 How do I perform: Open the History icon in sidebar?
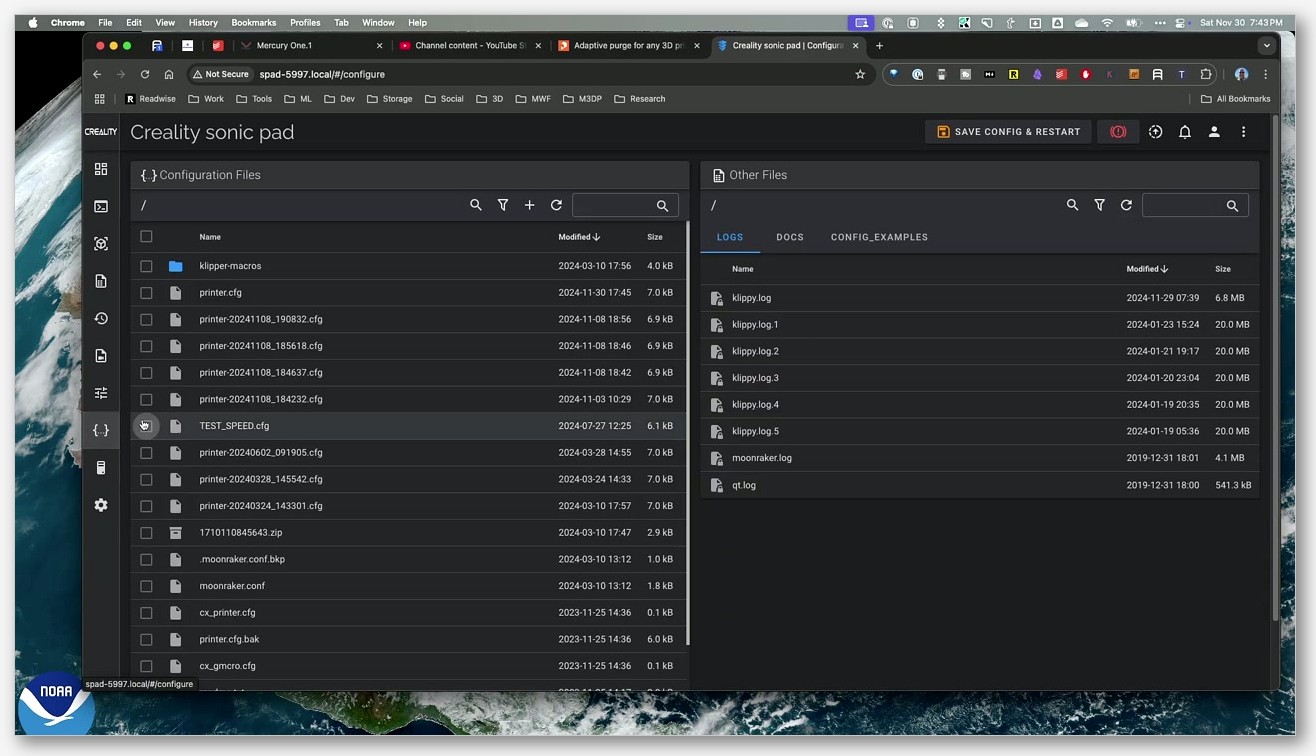tap(101, 318)
